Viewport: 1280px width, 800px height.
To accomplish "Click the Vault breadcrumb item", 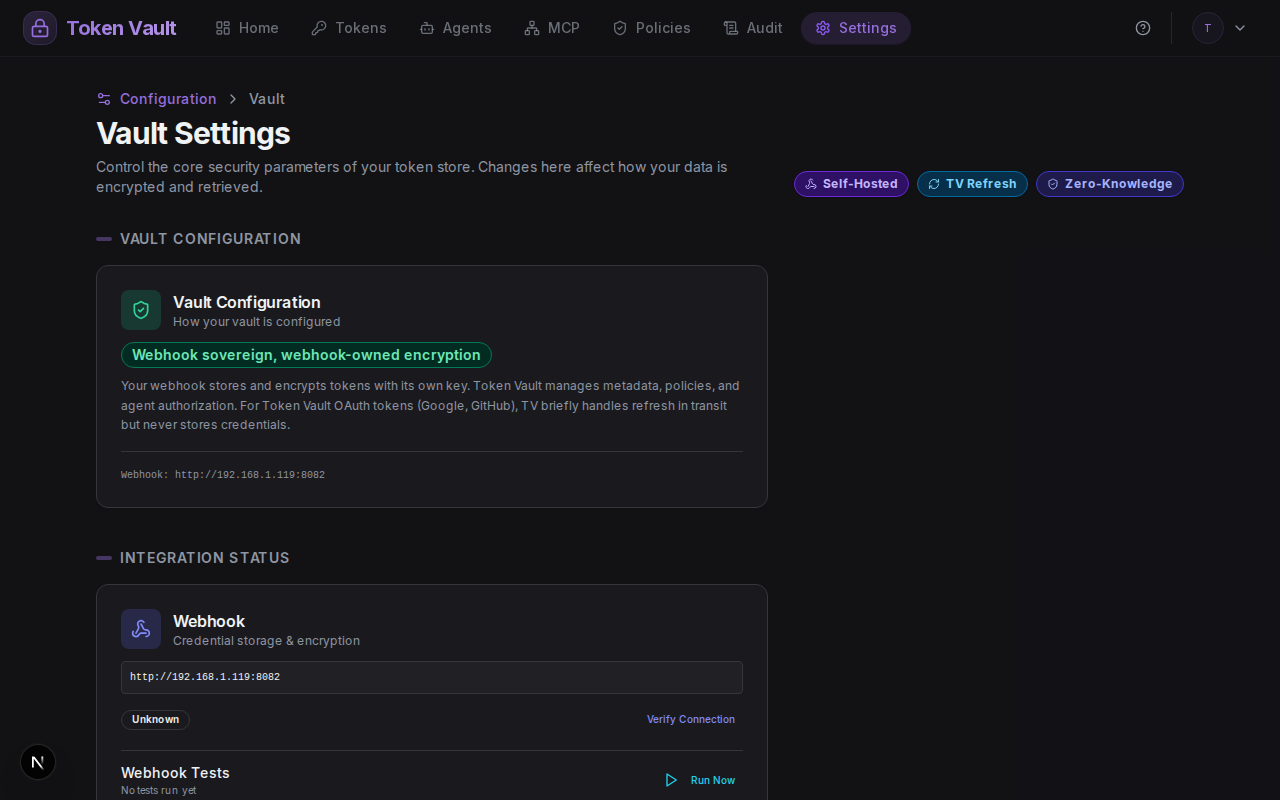I will (267, 99).
